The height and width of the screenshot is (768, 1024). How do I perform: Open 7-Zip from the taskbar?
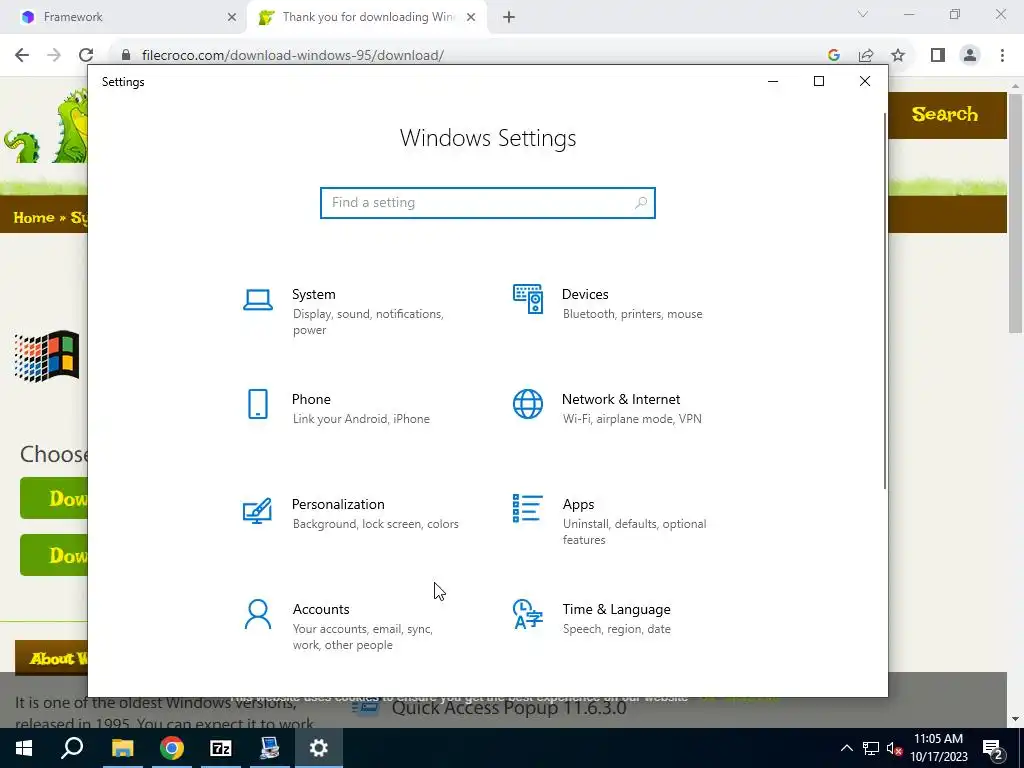coord(220,748)
